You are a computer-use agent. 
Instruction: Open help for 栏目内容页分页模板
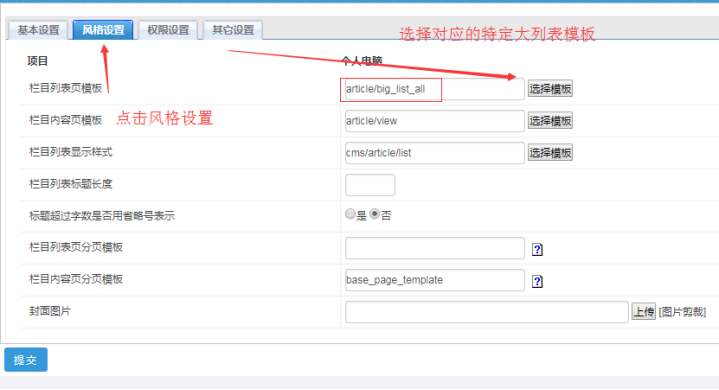click(537, 281)
